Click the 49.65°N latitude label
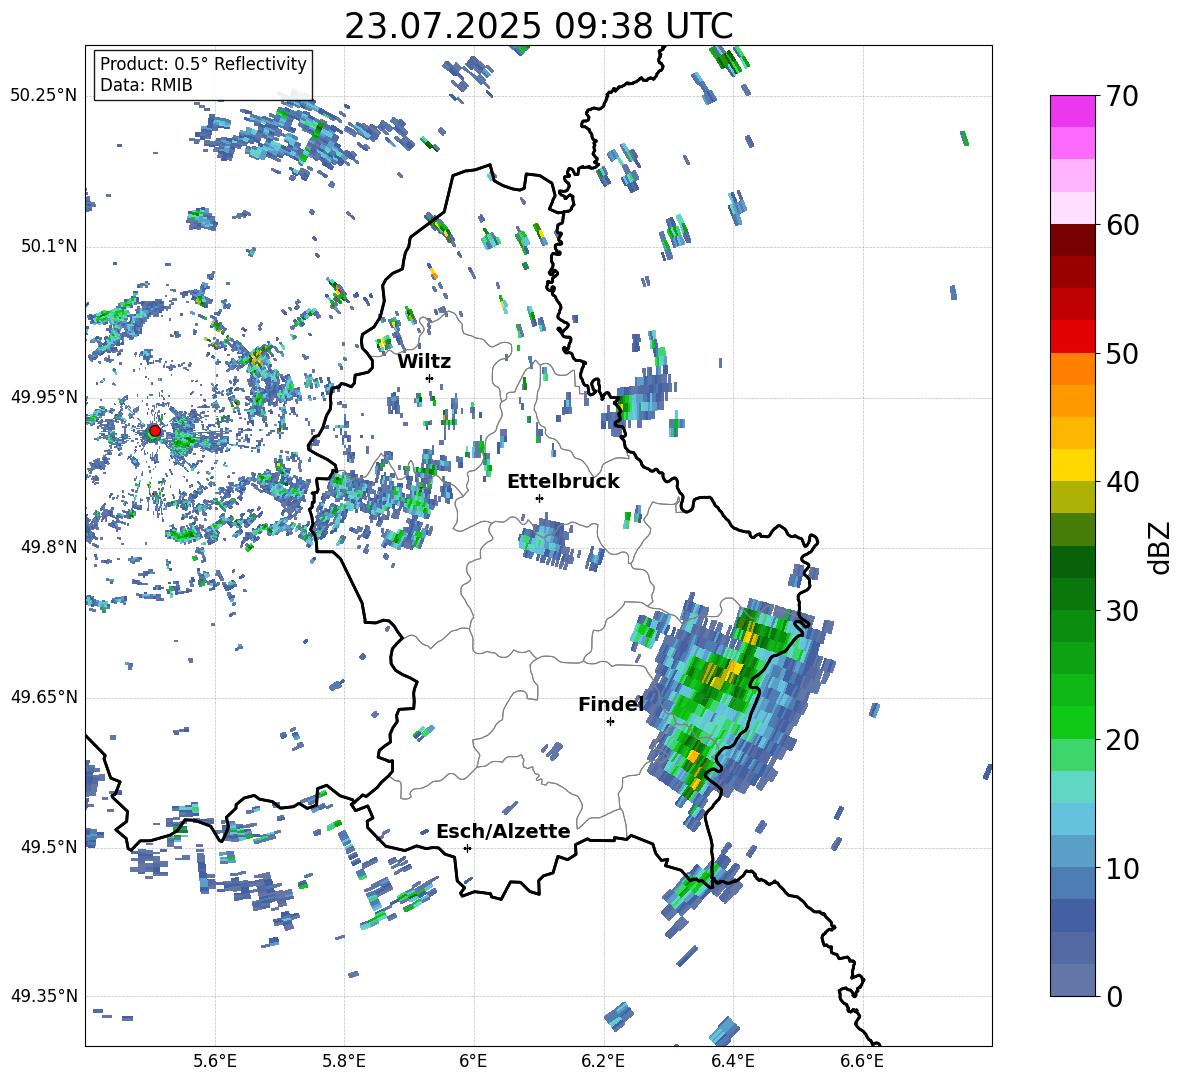Screen dimensions: 1184x1081 coord(44,696)
